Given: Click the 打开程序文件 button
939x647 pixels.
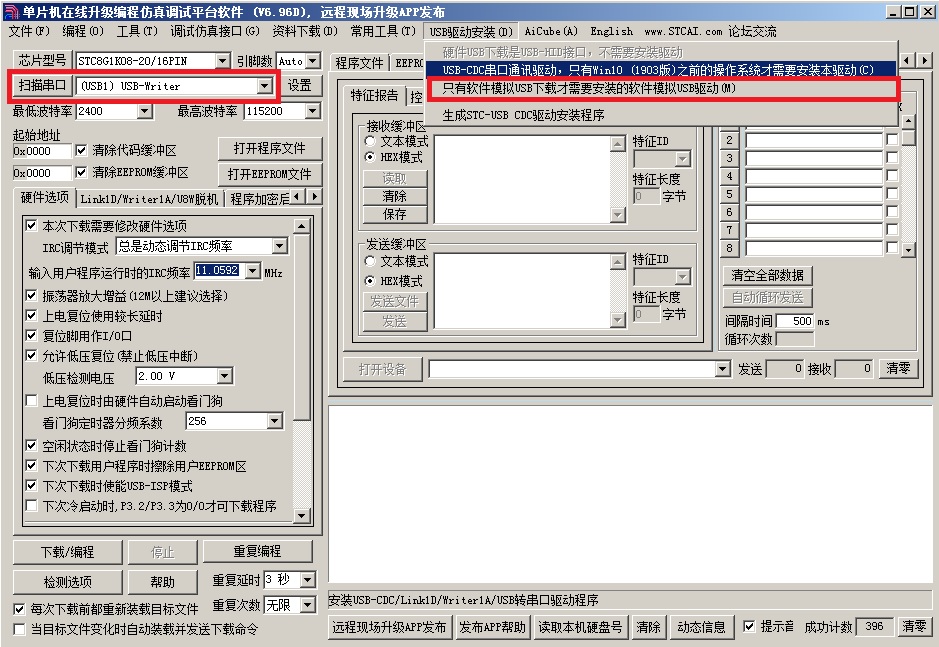Looking at the screenshot, I should click(x=270, y=148).
